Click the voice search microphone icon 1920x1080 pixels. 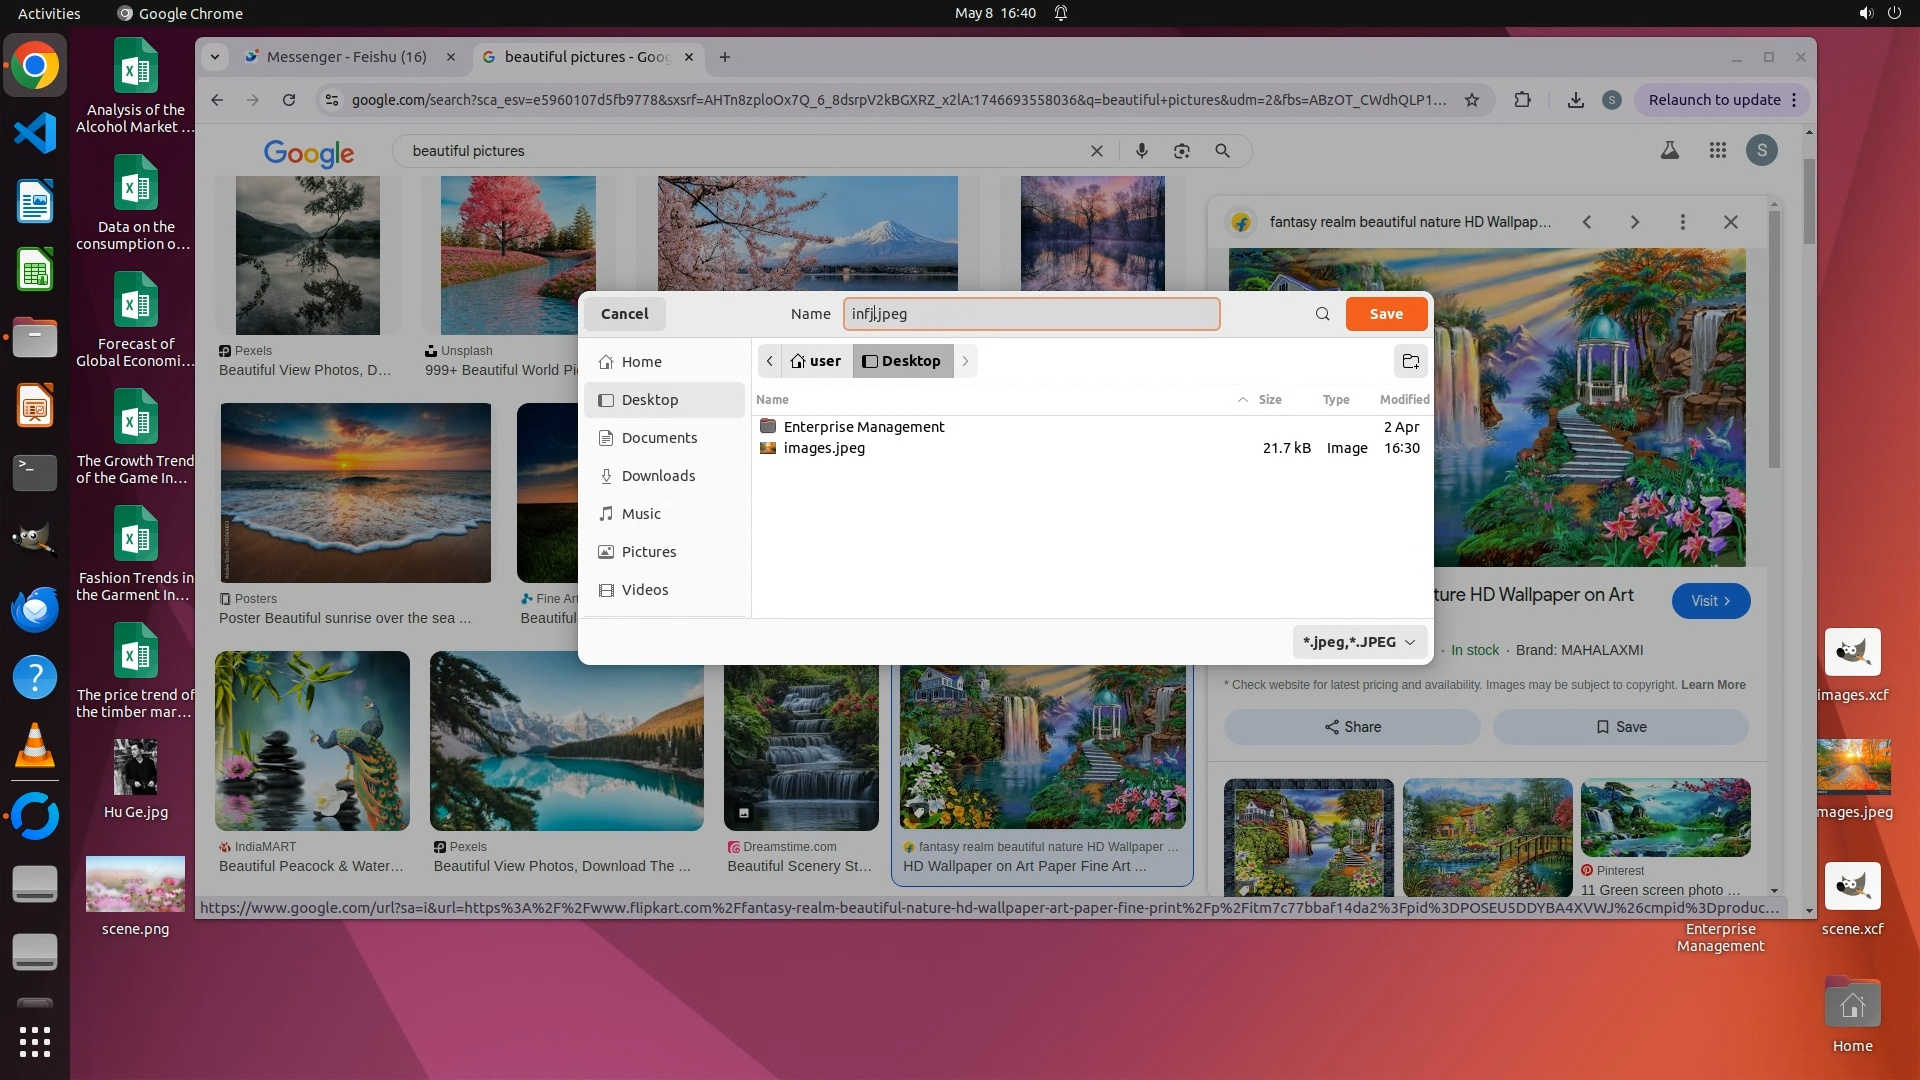[x=1141, y=151]
